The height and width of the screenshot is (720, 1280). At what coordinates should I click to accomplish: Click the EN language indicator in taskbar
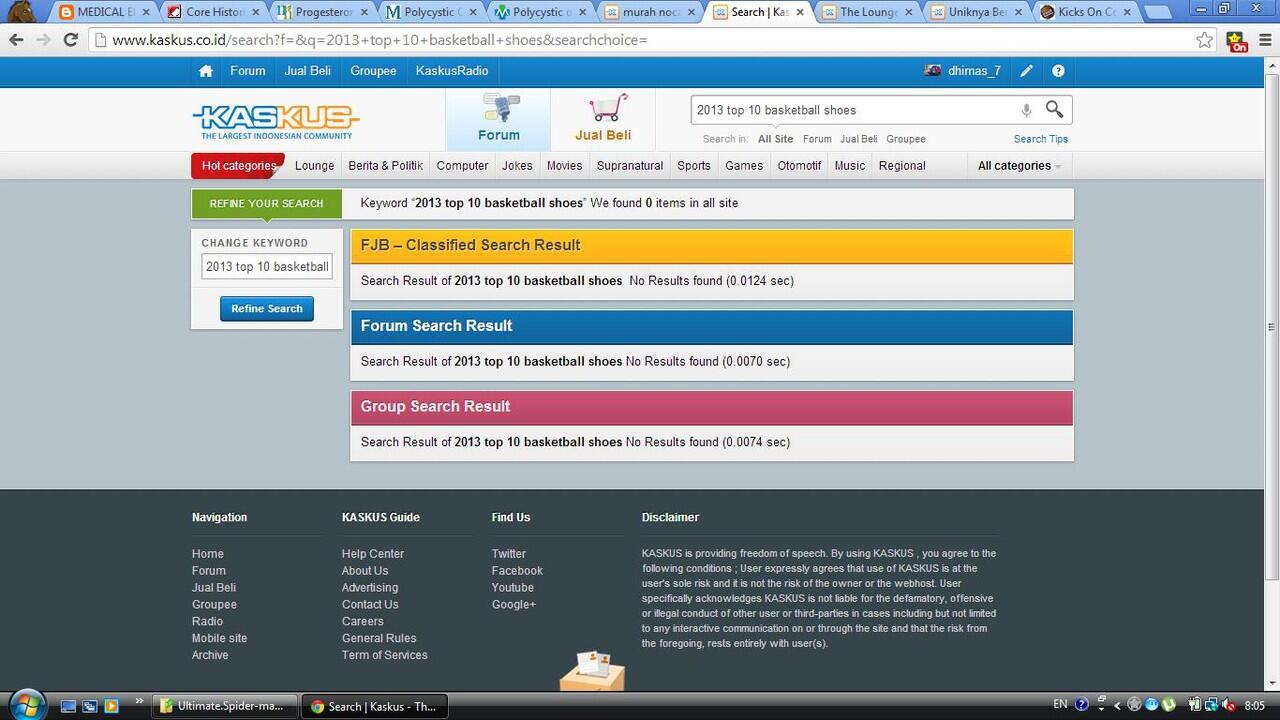(x=1060, y=705)
